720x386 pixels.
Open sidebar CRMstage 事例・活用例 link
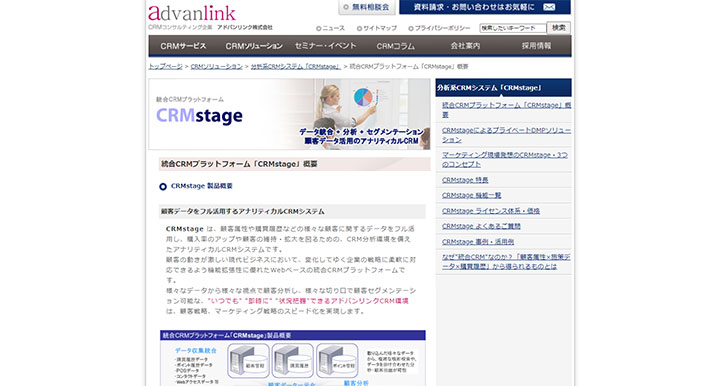coord(478,241)
